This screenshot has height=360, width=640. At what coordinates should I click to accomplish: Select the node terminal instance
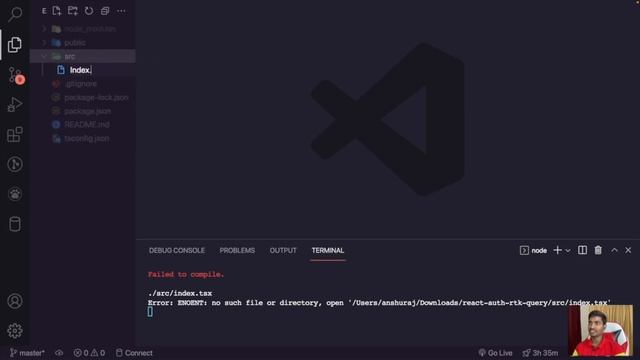point(533,251)
